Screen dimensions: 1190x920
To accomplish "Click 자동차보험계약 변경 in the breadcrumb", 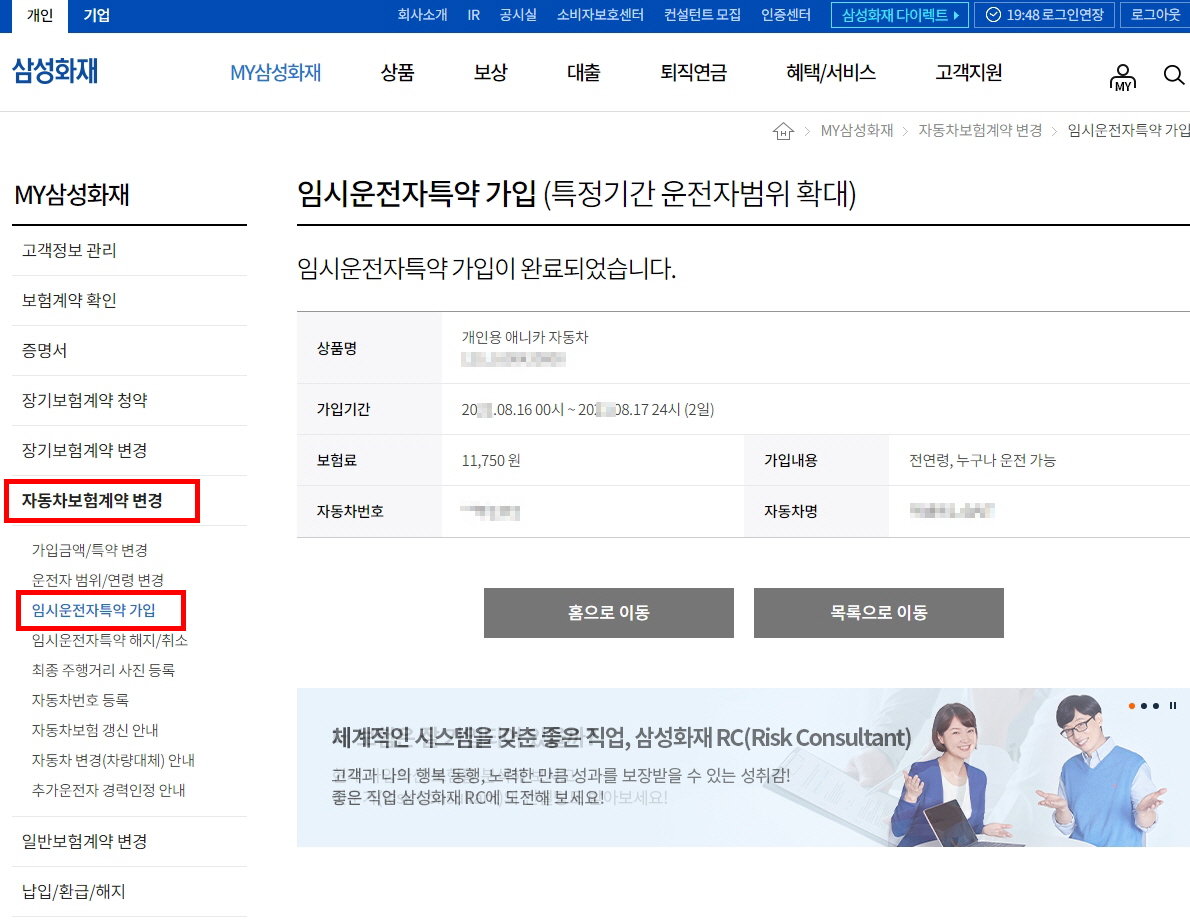I will (x=980, y=131).
